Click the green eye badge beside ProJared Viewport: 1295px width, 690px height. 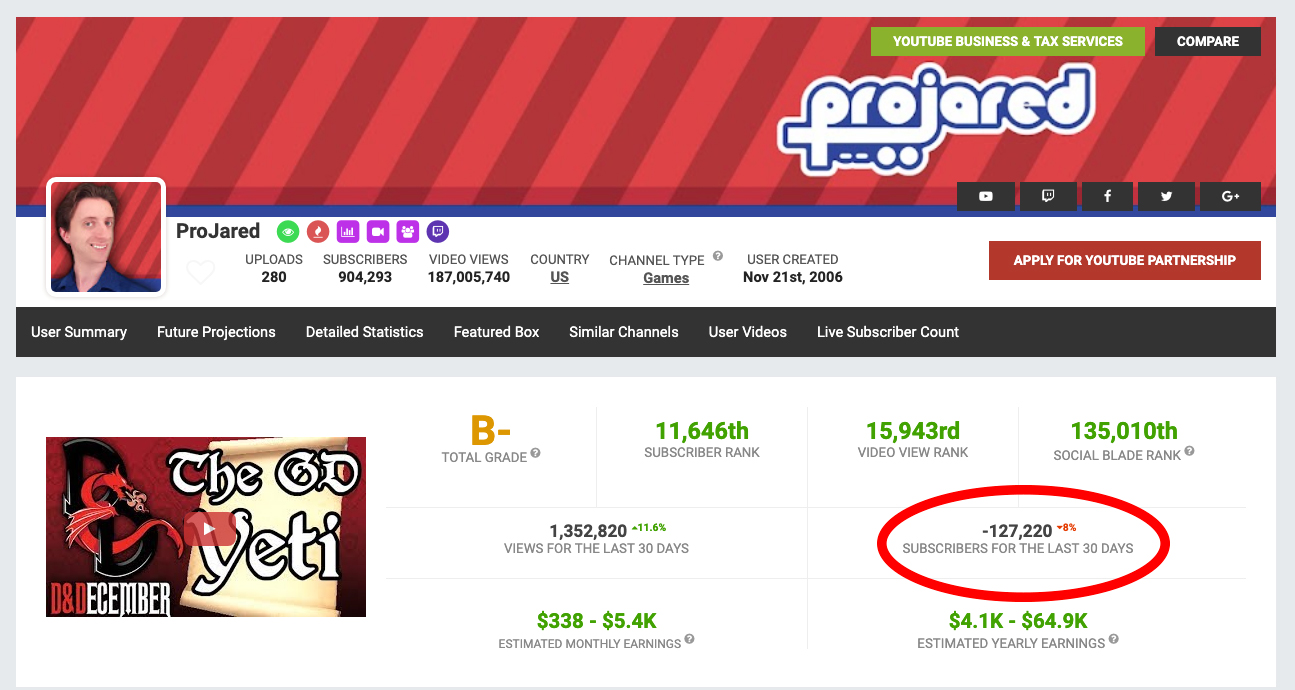coord(287,231)
